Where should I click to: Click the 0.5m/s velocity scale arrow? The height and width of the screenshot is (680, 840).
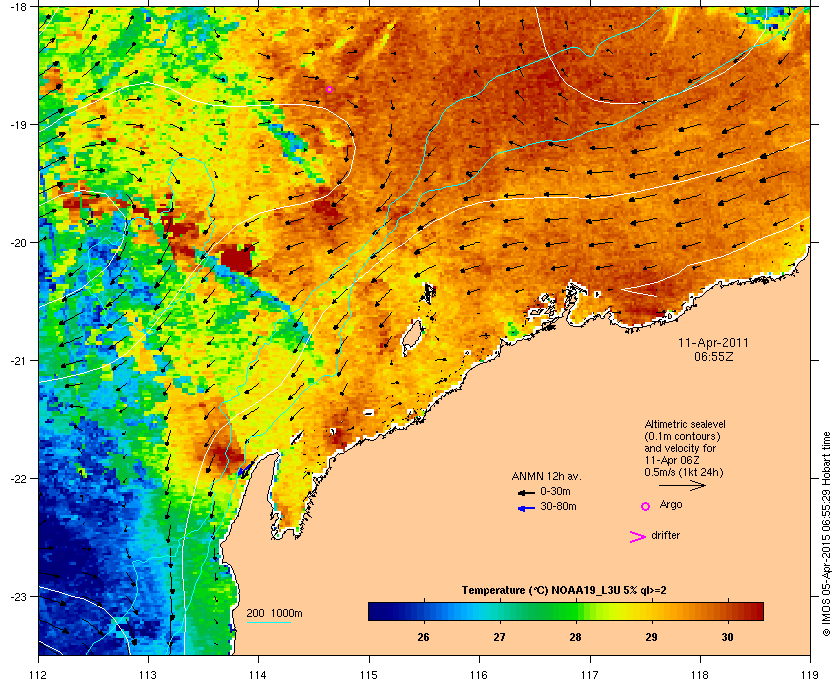682,485
